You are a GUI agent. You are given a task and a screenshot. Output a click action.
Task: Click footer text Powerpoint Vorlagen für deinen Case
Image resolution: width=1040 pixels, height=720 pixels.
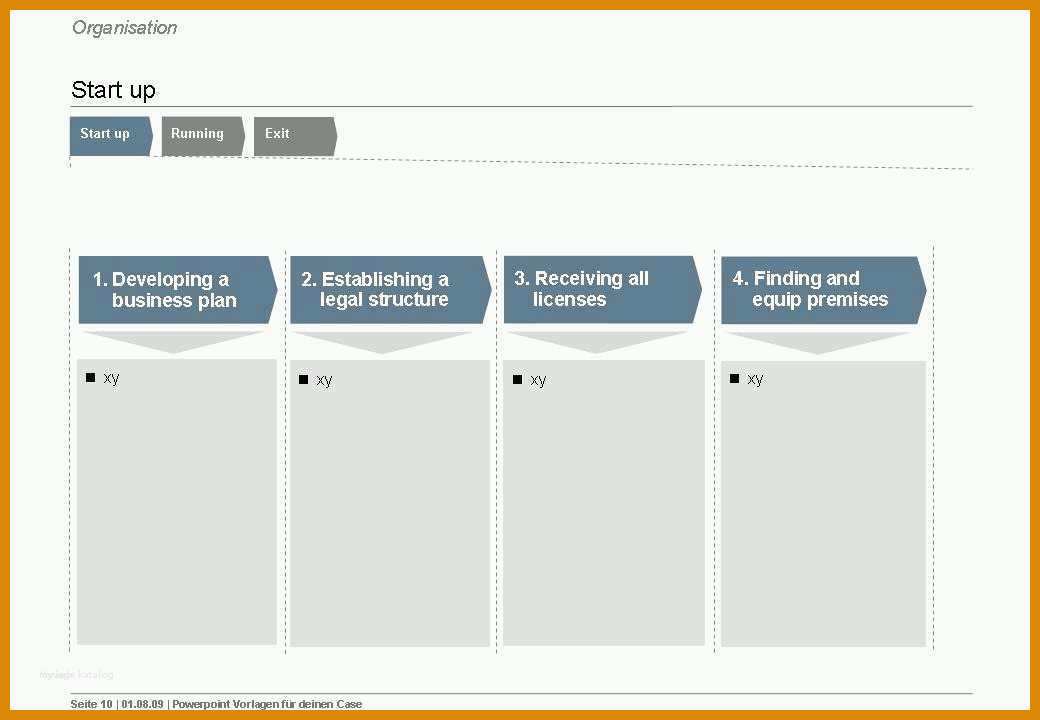point(267,704)
